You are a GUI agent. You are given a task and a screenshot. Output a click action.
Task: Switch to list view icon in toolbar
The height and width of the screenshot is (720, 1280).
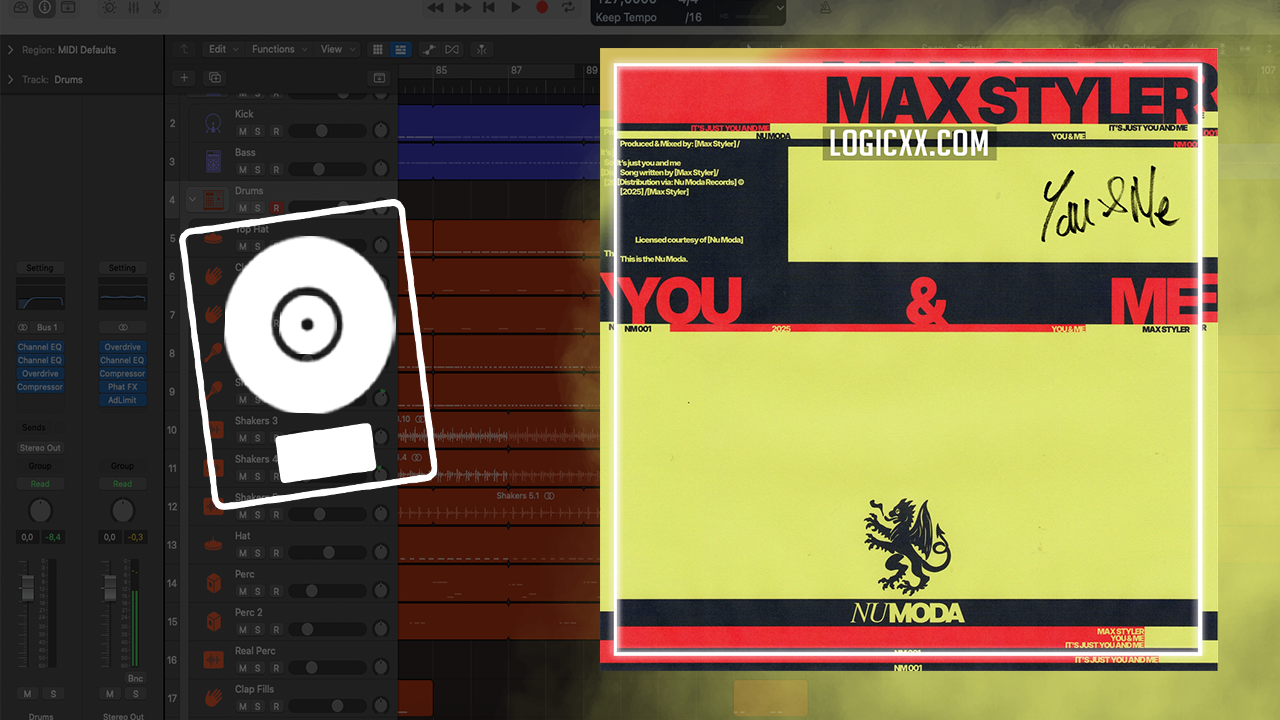(x=400, y=49)
